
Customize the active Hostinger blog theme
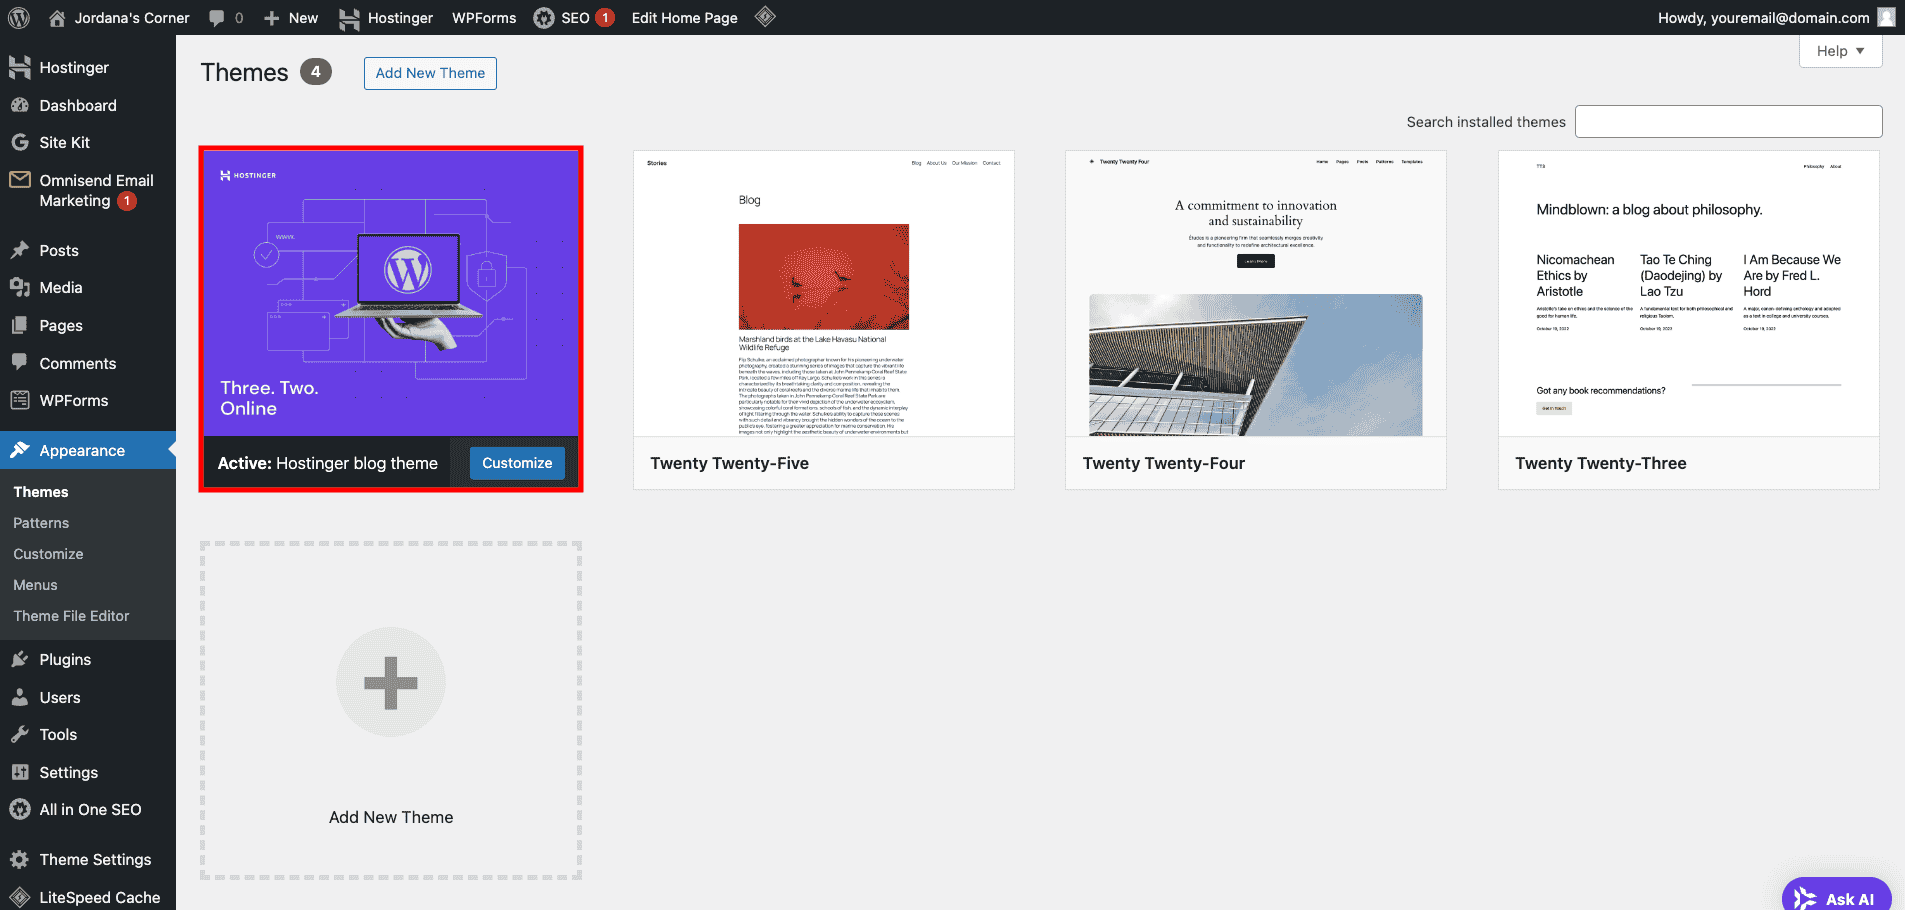click(516, 462)
